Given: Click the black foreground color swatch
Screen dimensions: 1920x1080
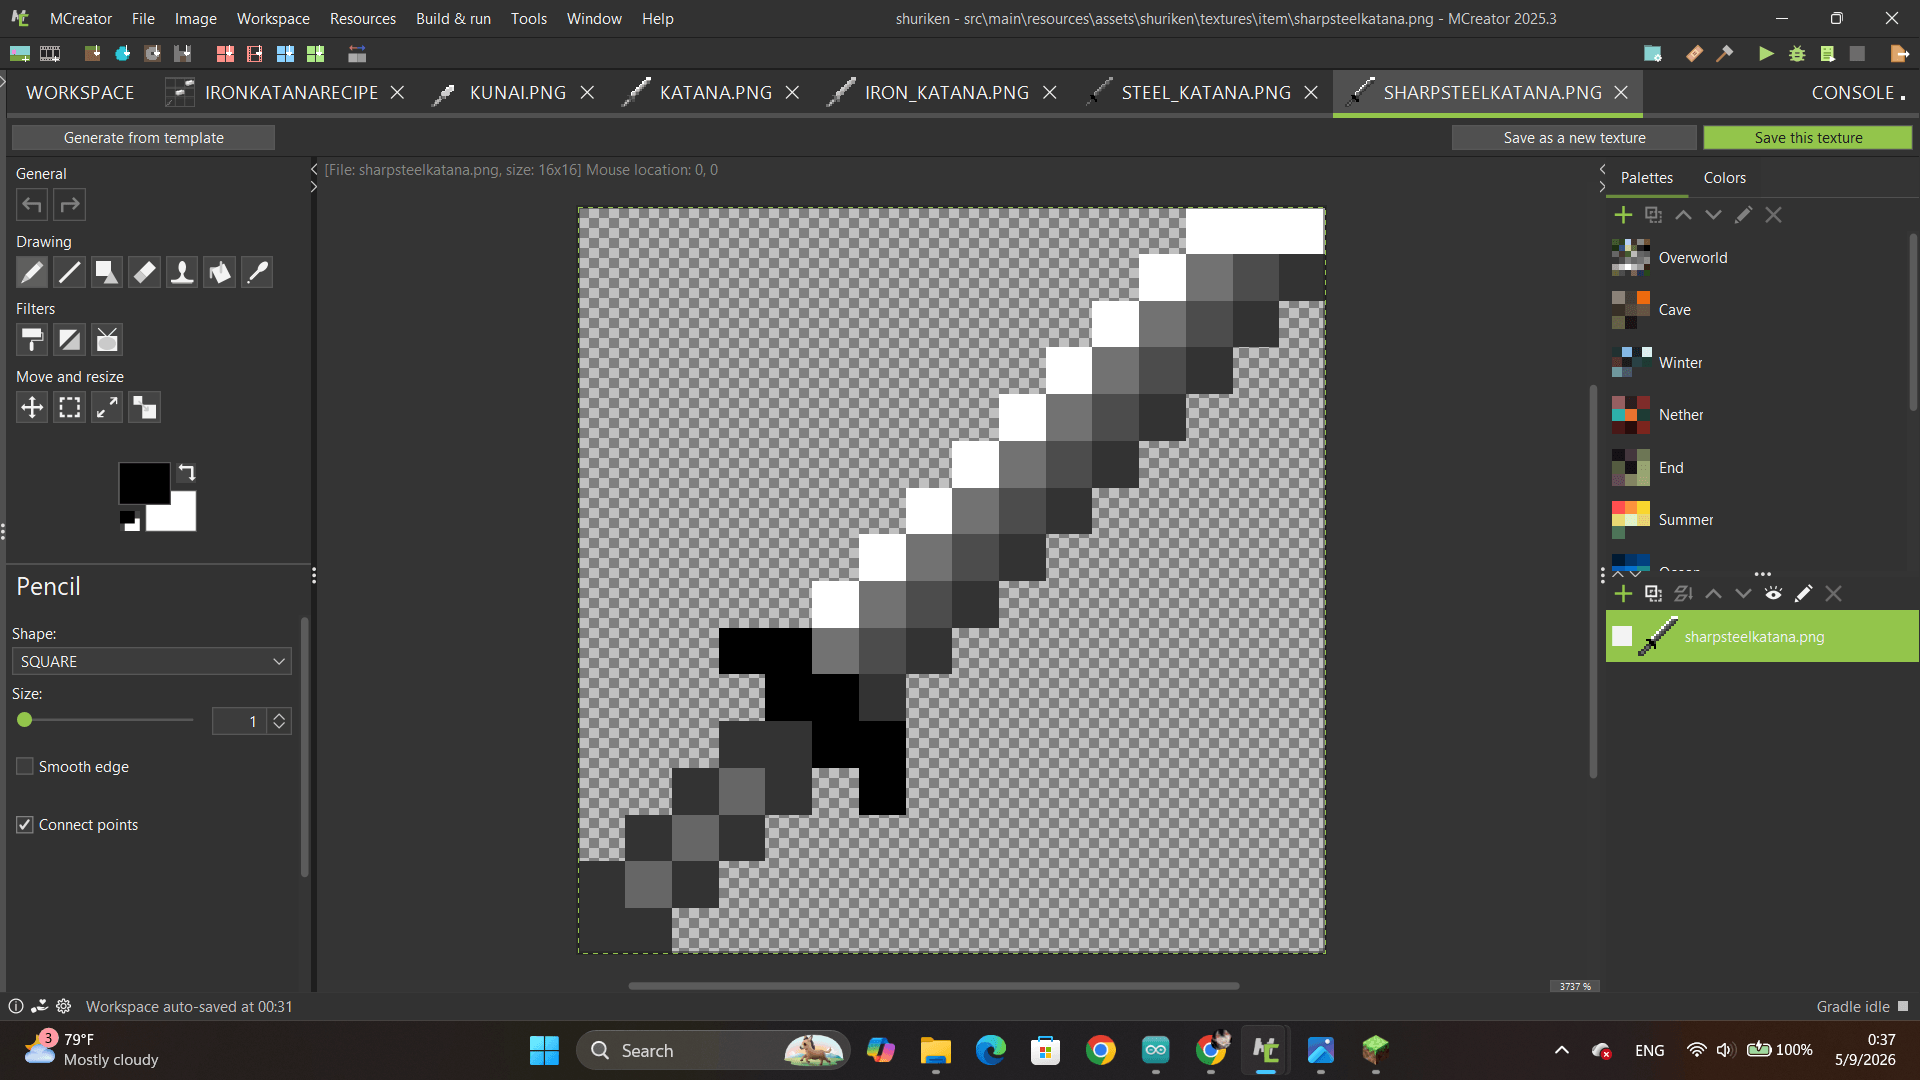Looking at the screenshot, I should click(x=142, y=482).
